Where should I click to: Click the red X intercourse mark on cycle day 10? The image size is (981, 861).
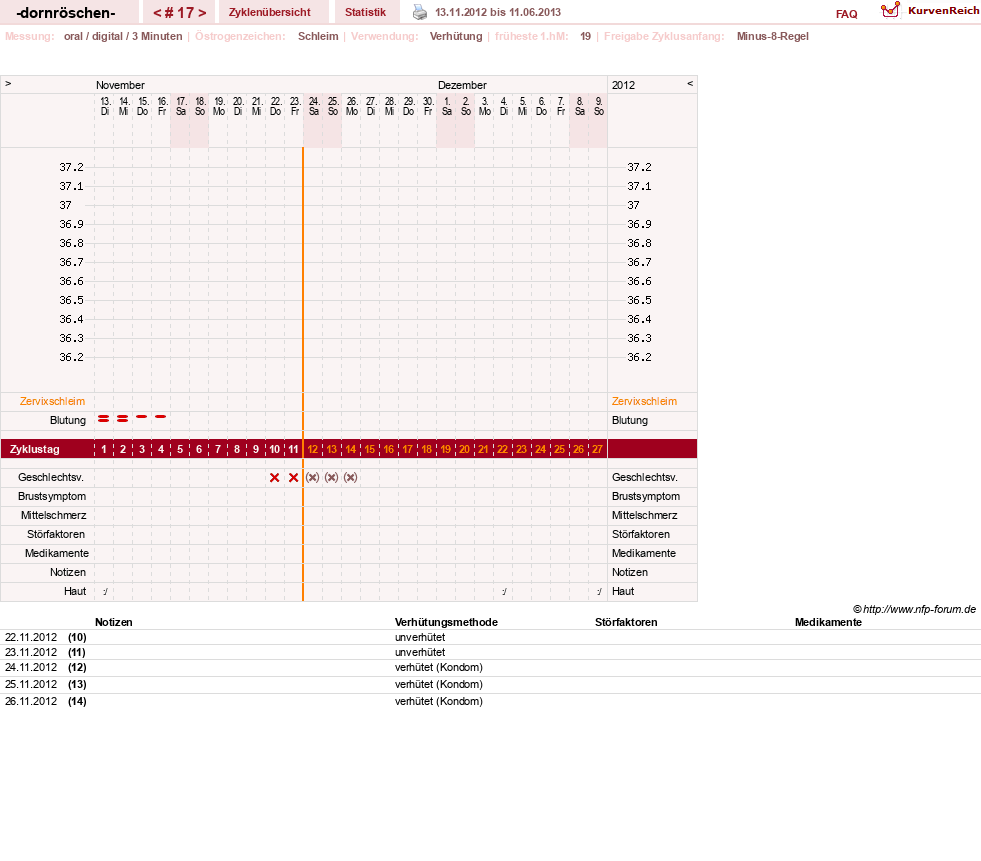pos(274,477)
